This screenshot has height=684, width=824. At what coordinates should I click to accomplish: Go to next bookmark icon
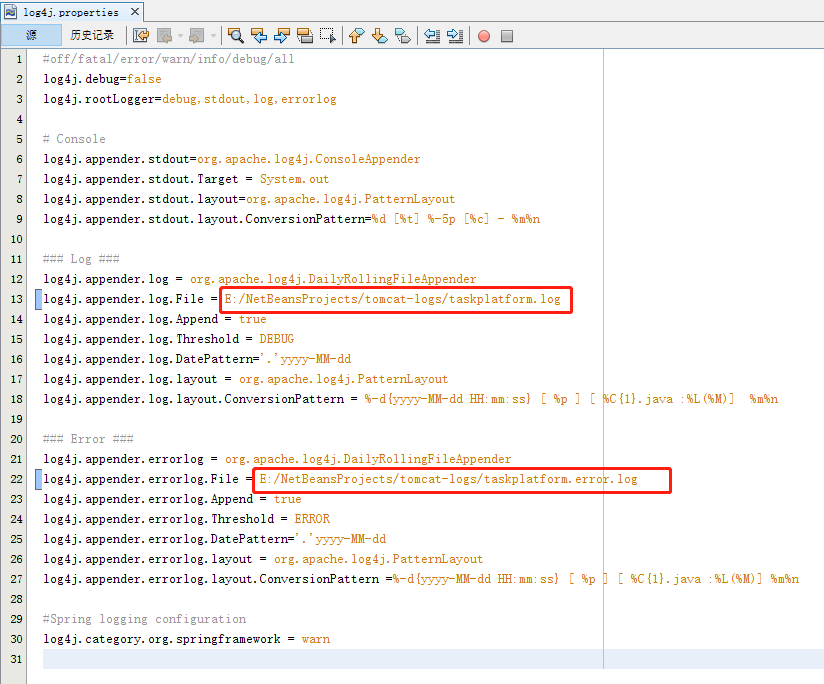pos(379,36)
